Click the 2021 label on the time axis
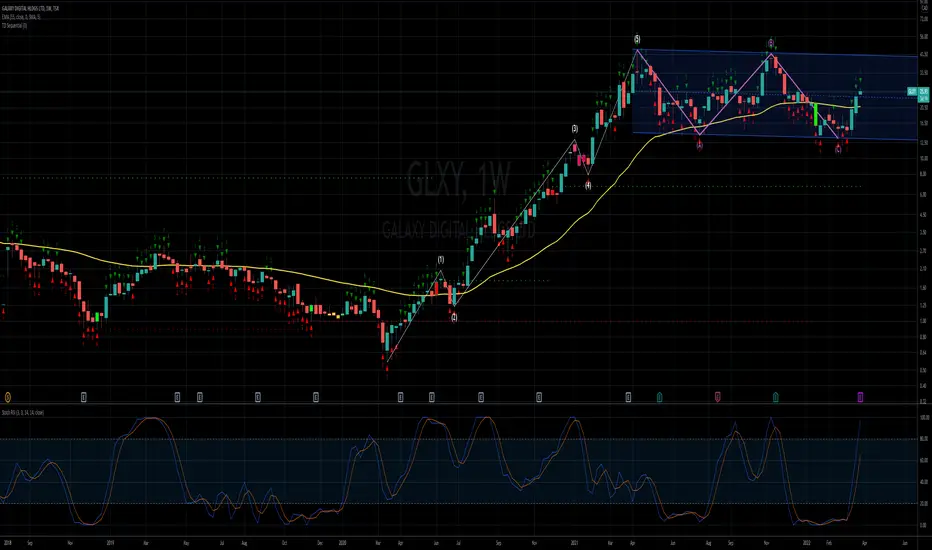932x550 pixels. pyautogui.click(x=574, y=543)
